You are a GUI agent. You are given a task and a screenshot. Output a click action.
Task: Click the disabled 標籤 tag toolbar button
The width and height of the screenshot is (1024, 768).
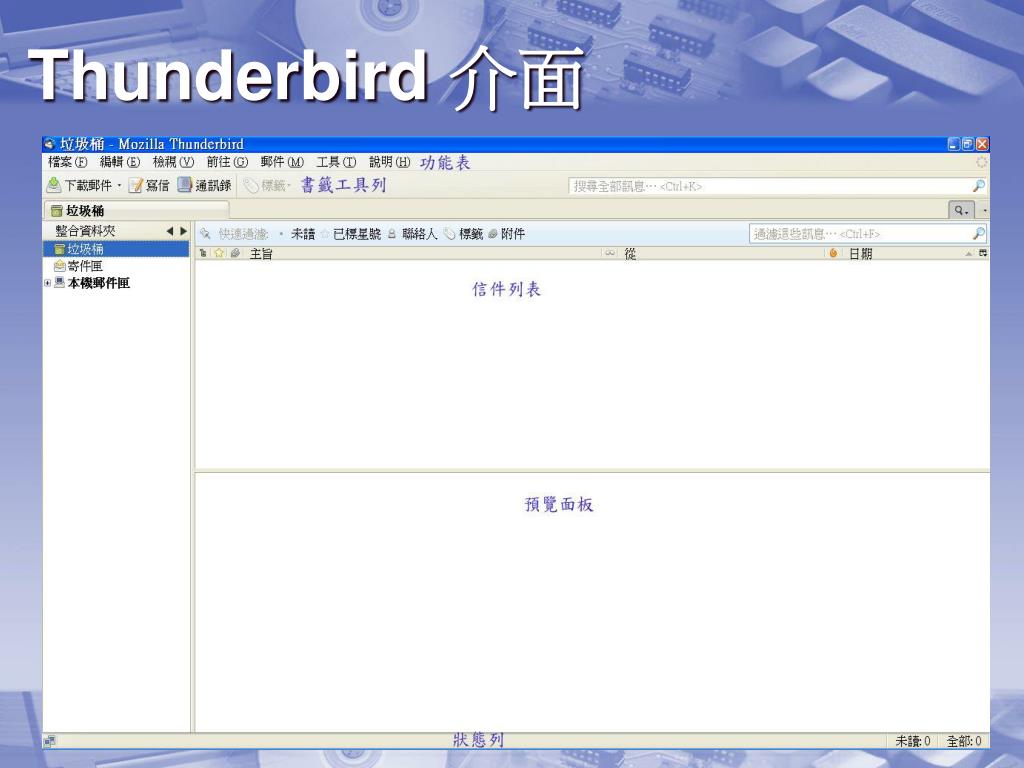(266, 186)
